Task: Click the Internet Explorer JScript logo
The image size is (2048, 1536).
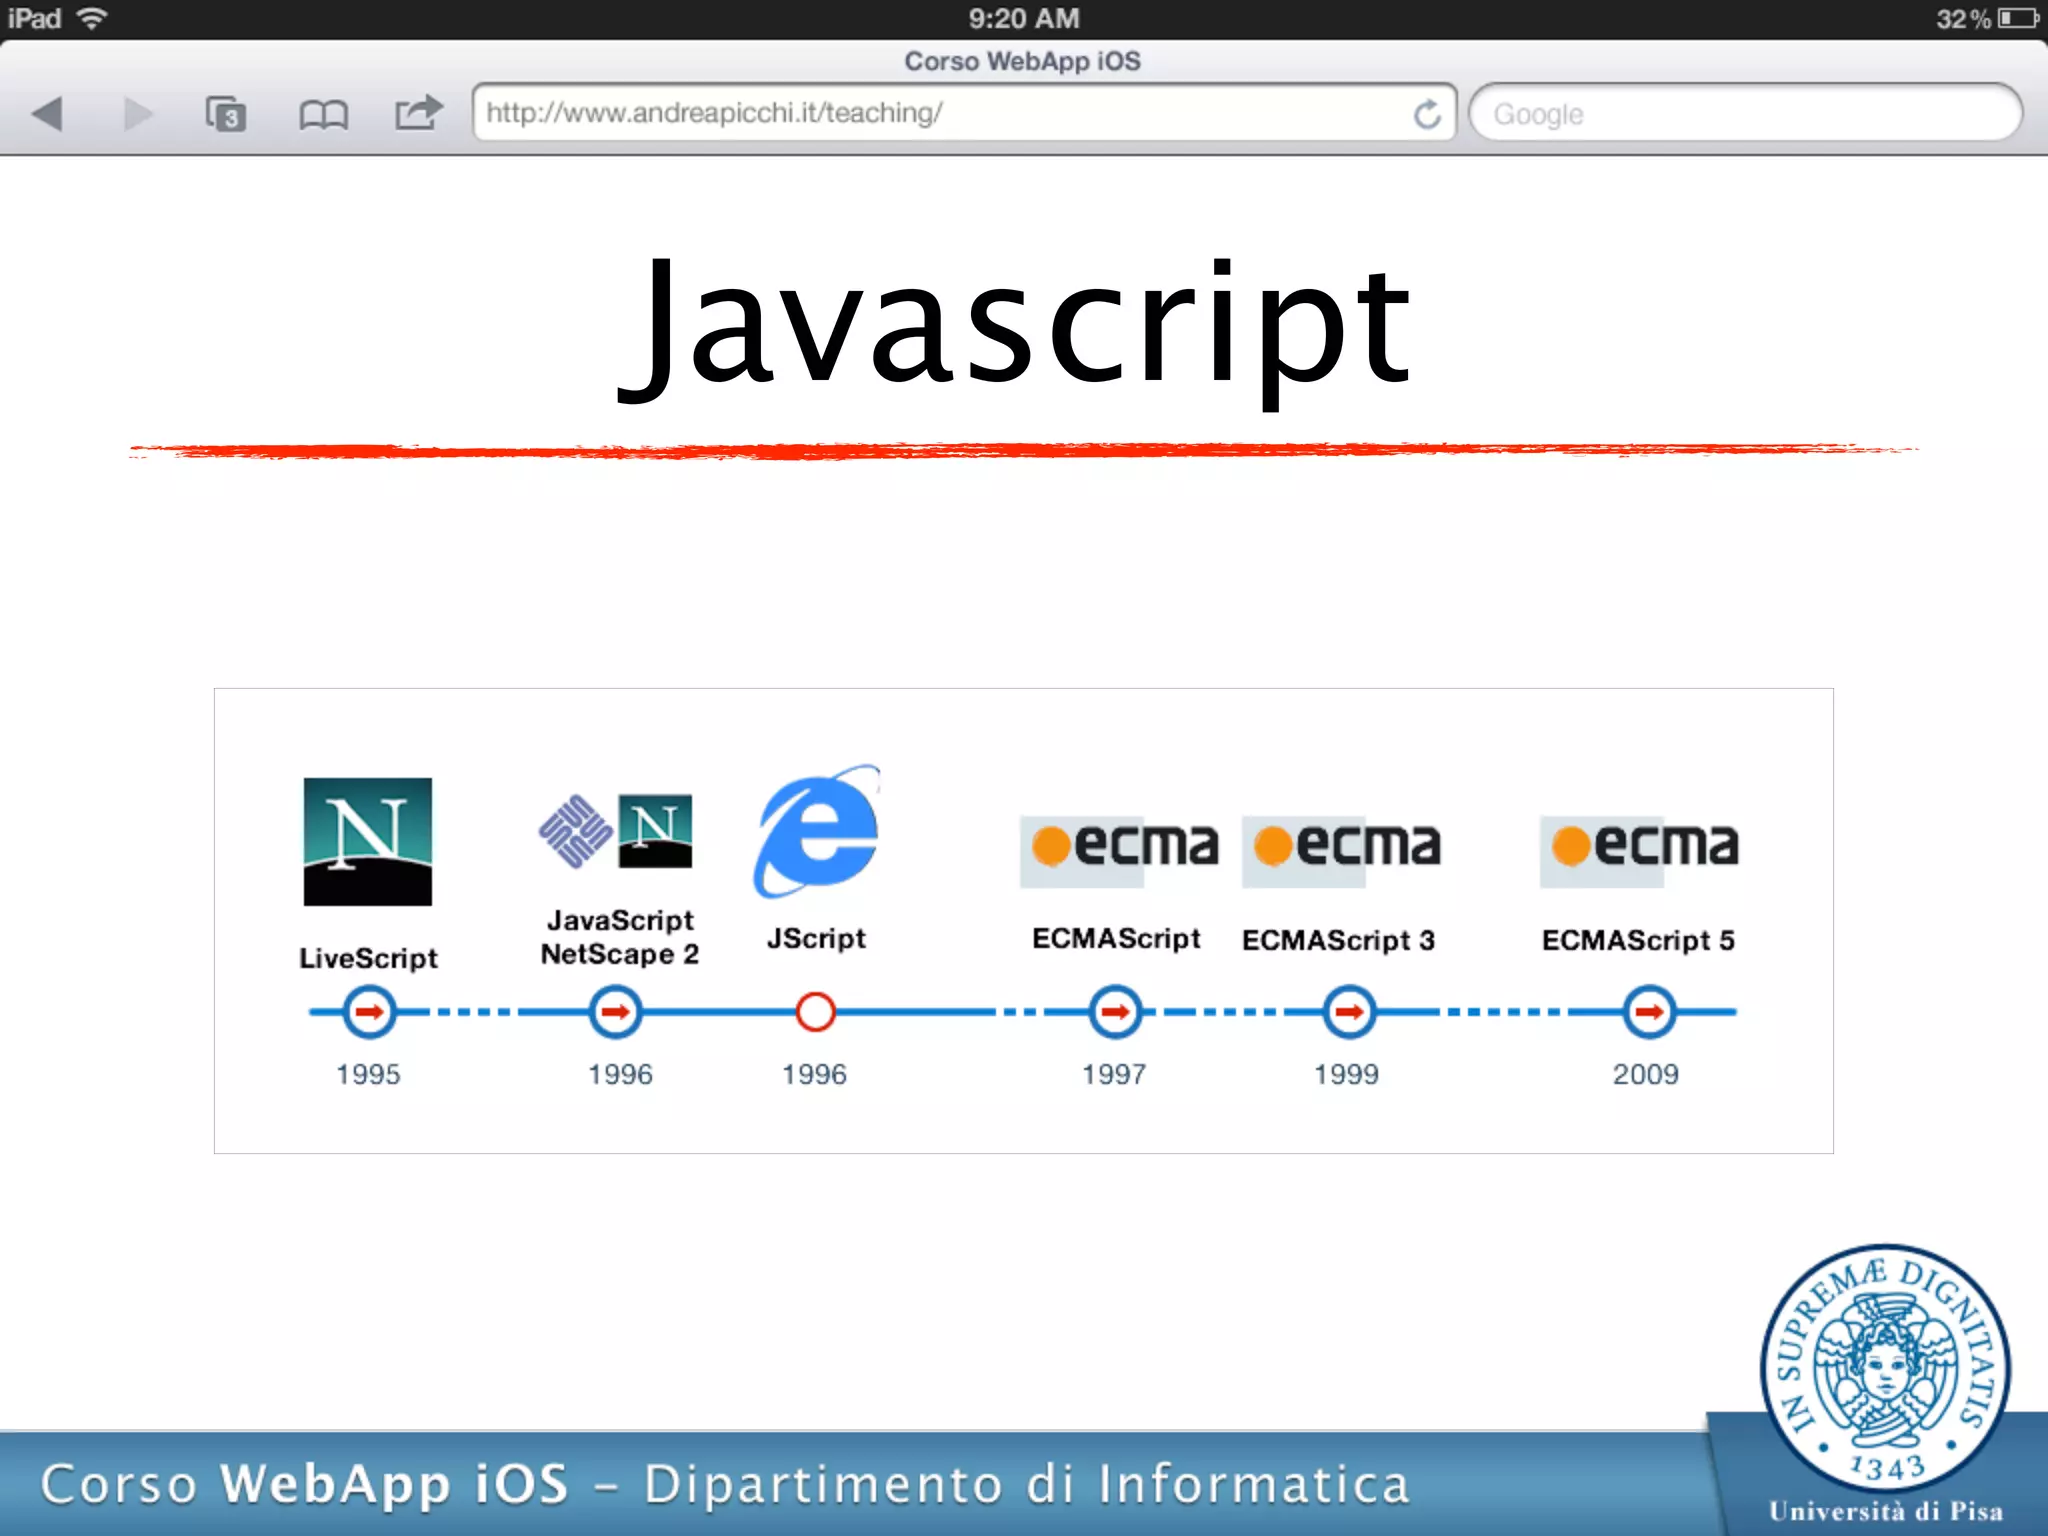Action: 817,831
